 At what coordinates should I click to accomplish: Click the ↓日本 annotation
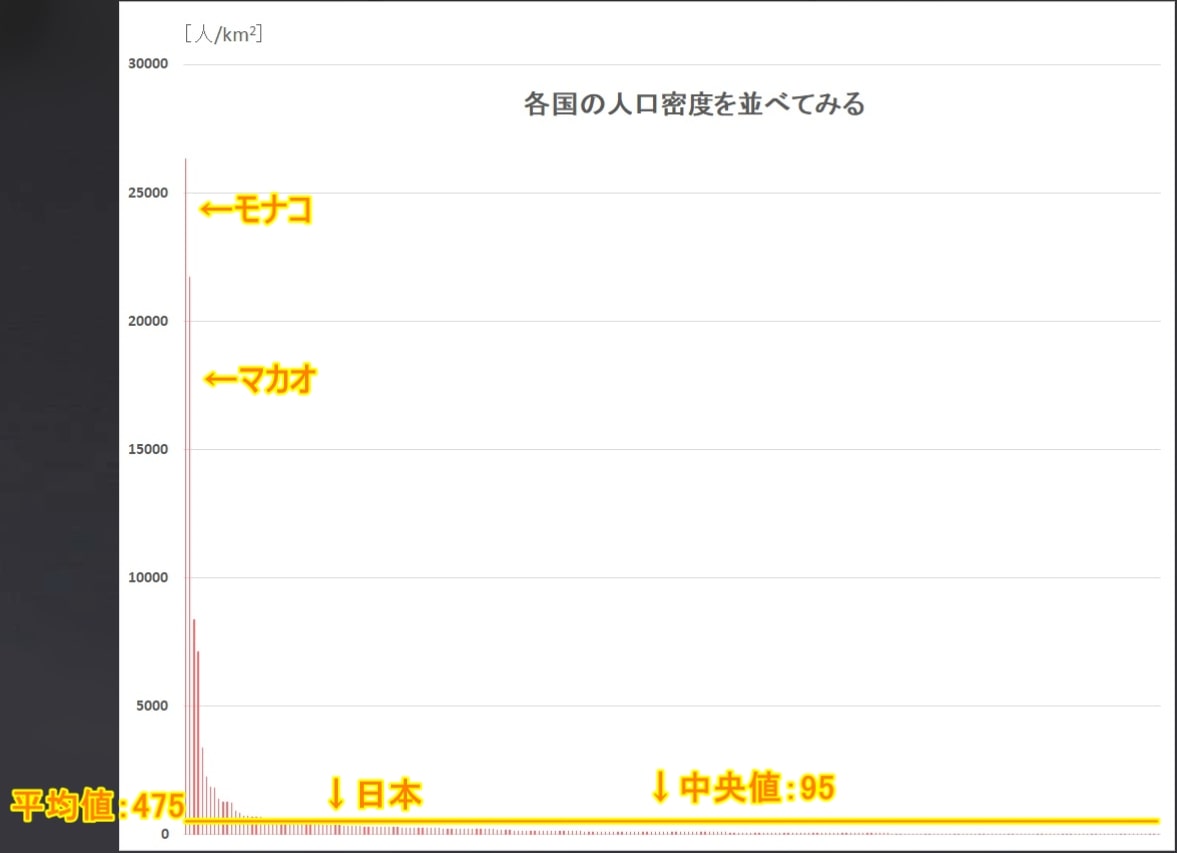[374, 795]
